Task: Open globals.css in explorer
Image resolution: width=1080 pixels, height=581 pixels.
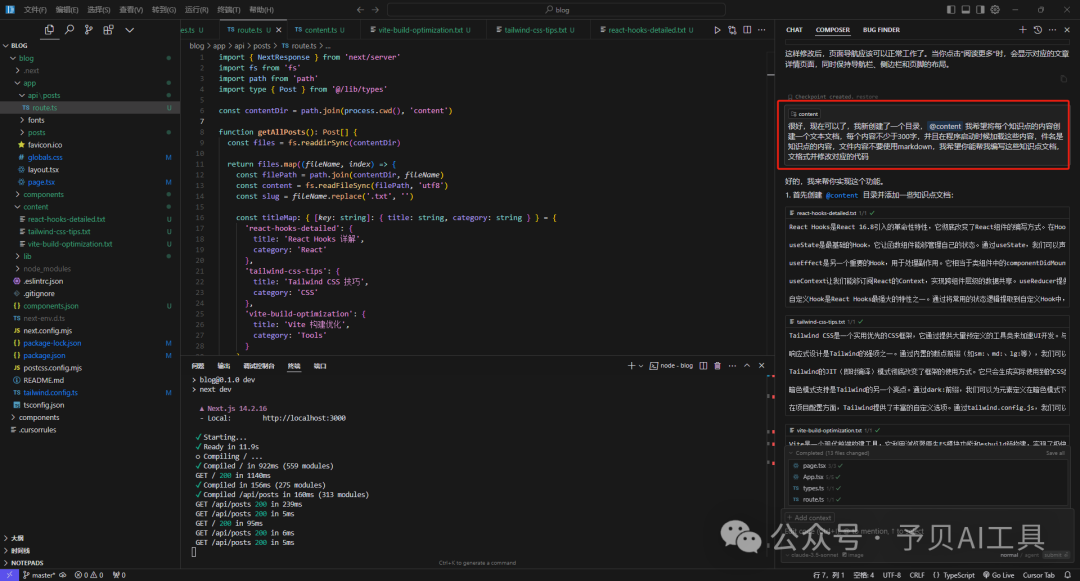Action: click(x=45, y=157)
